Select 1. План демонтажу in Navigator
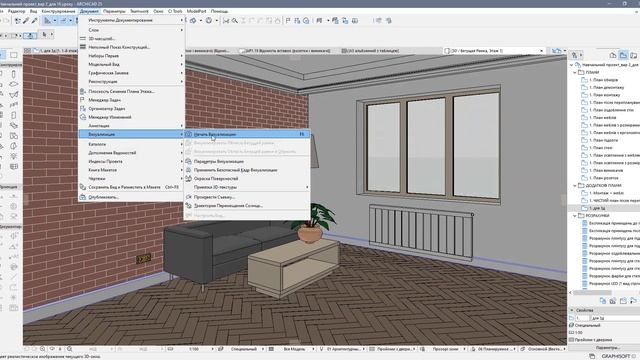The image size is (640, 360). coord(607,88)
